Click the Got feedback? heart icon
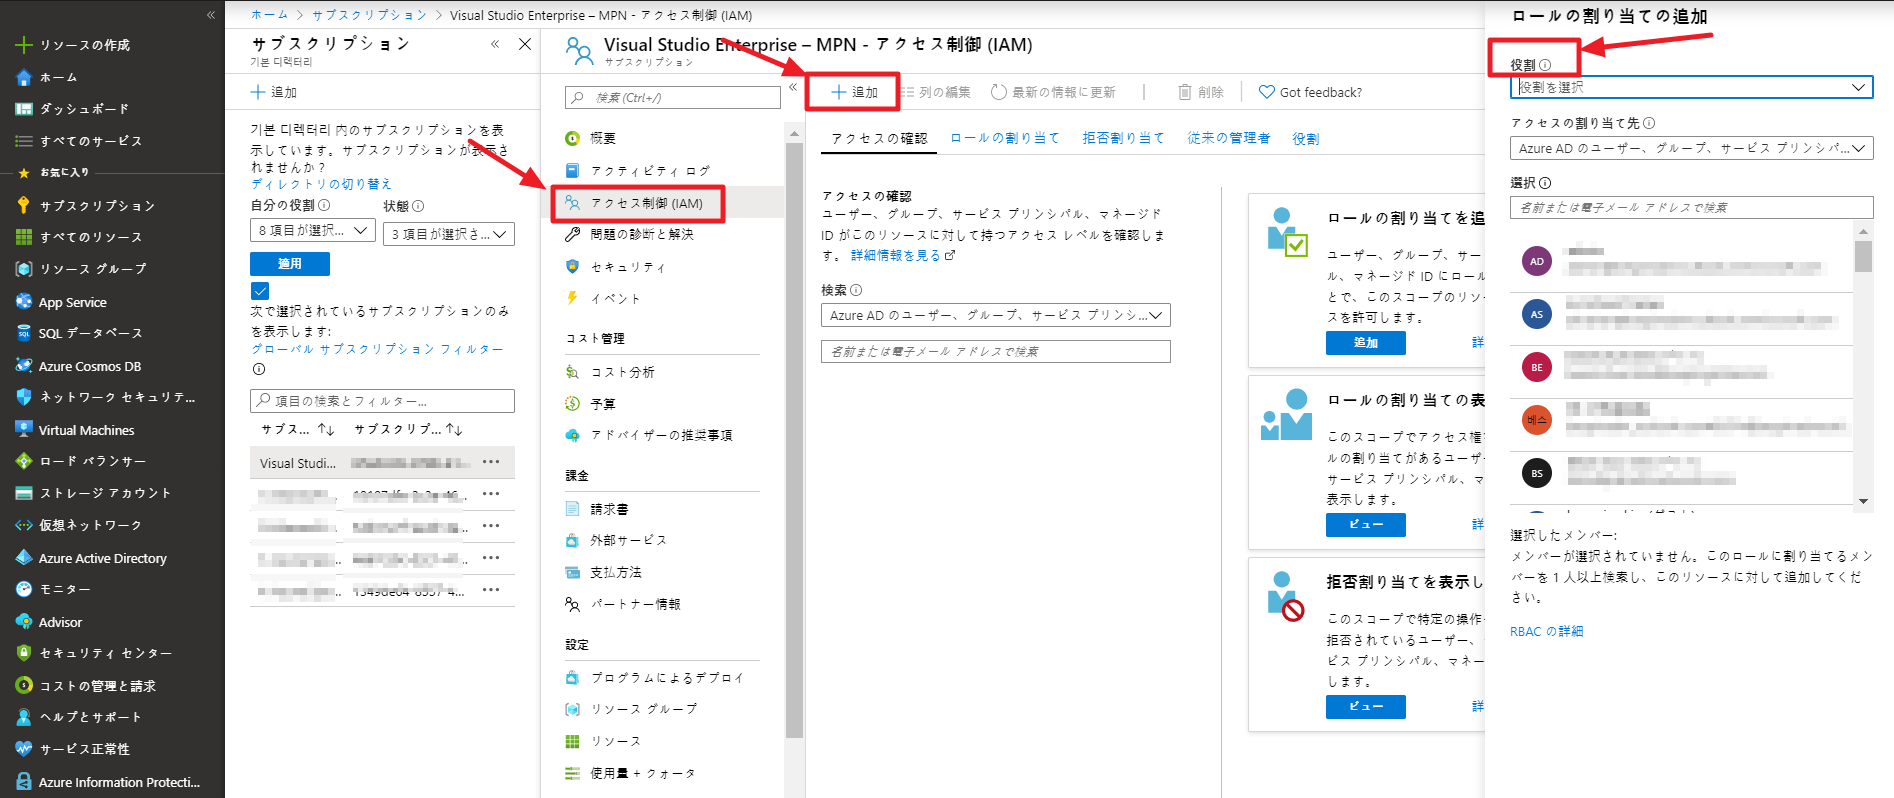 [1266, 92]
